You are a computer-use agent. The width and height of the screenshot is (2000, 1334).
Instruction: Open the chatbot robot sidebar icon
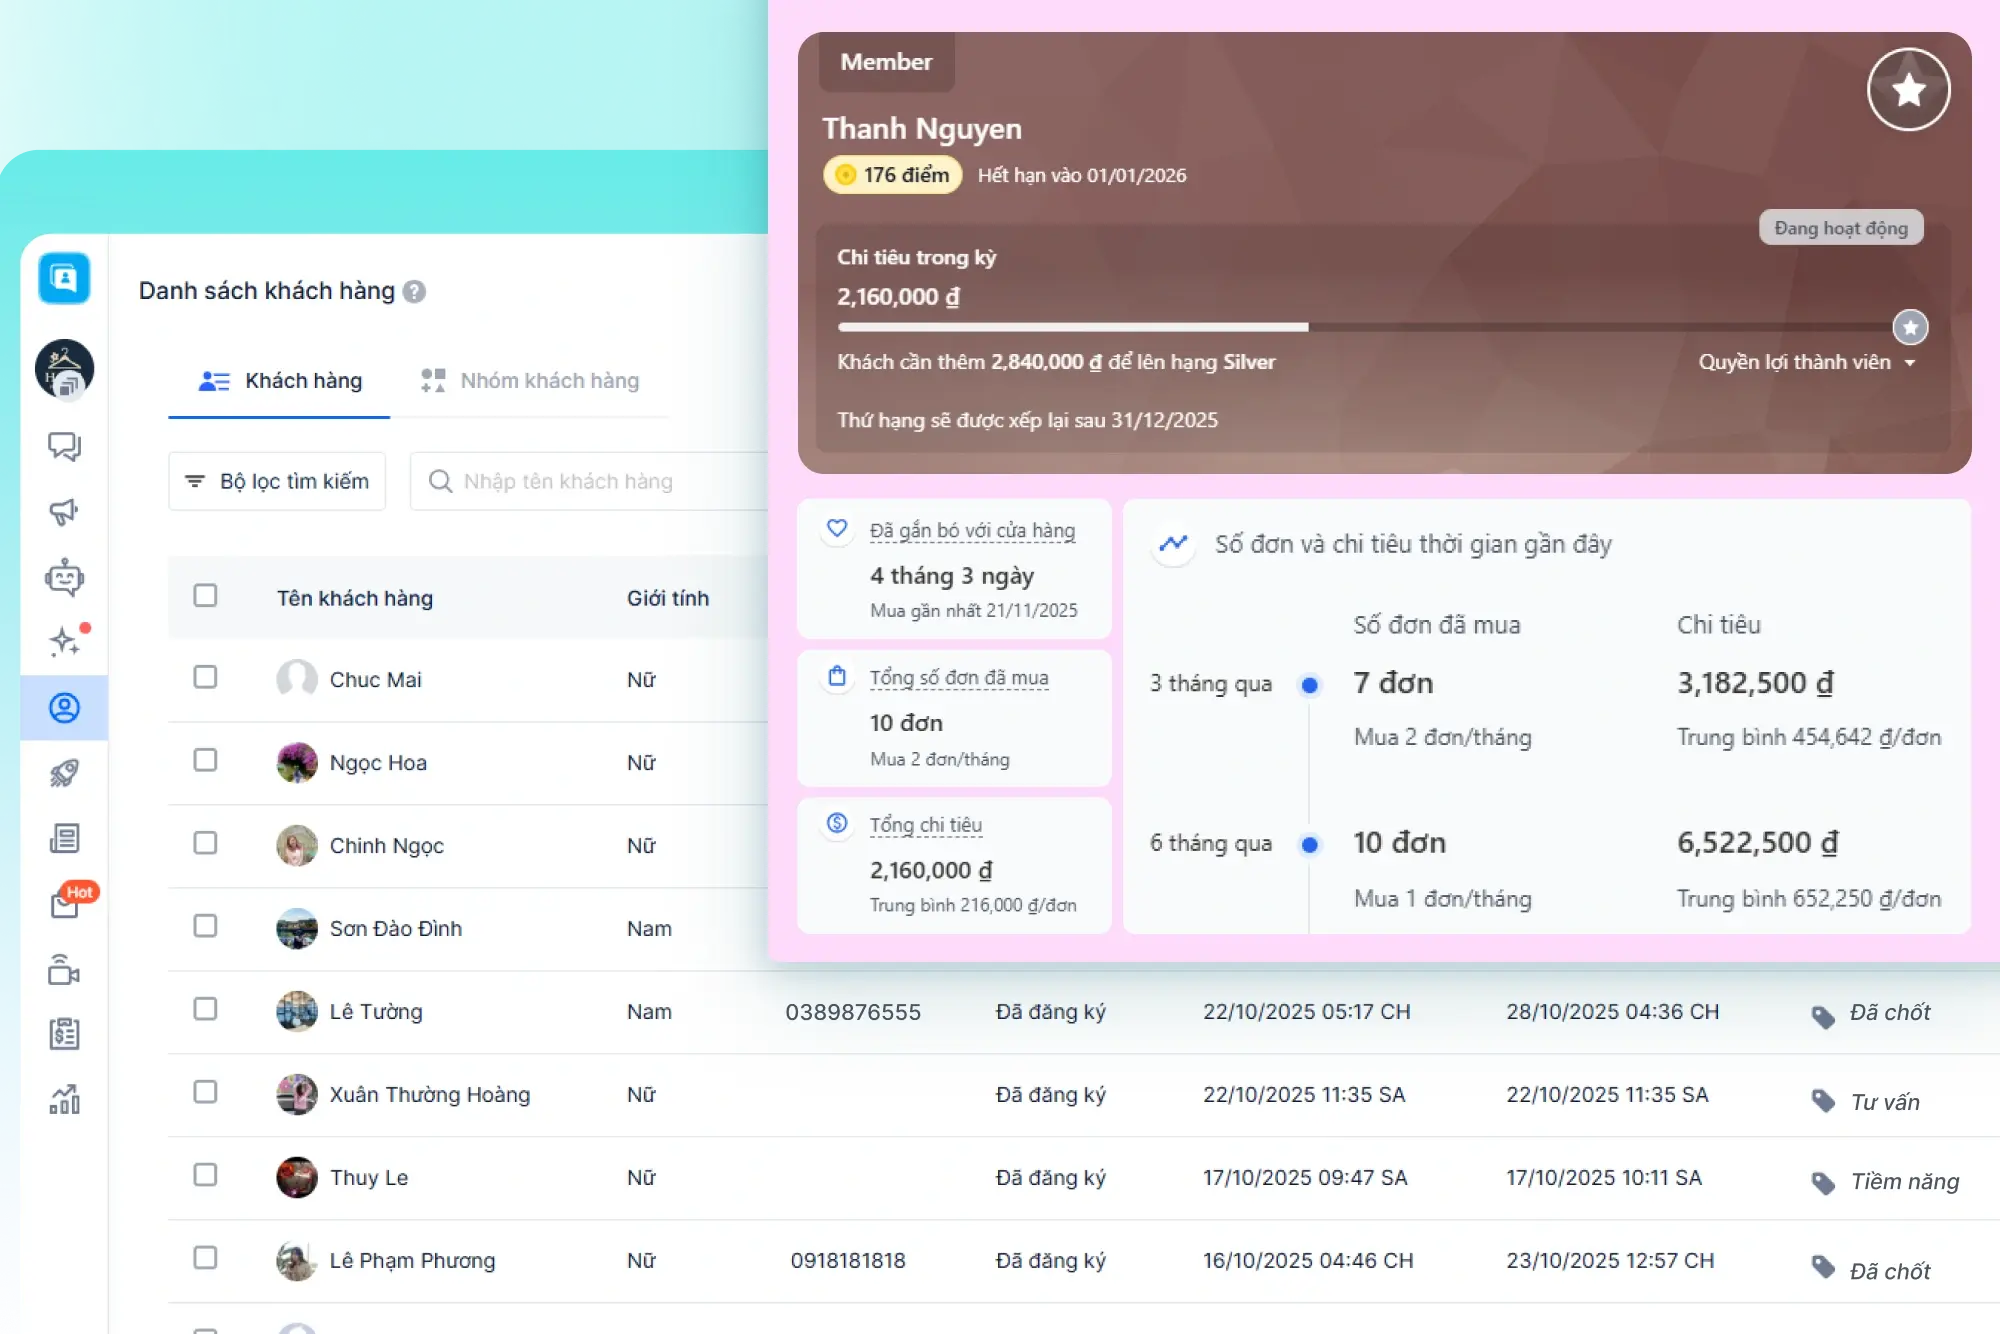pyautogui.click(x=64, y=577)
